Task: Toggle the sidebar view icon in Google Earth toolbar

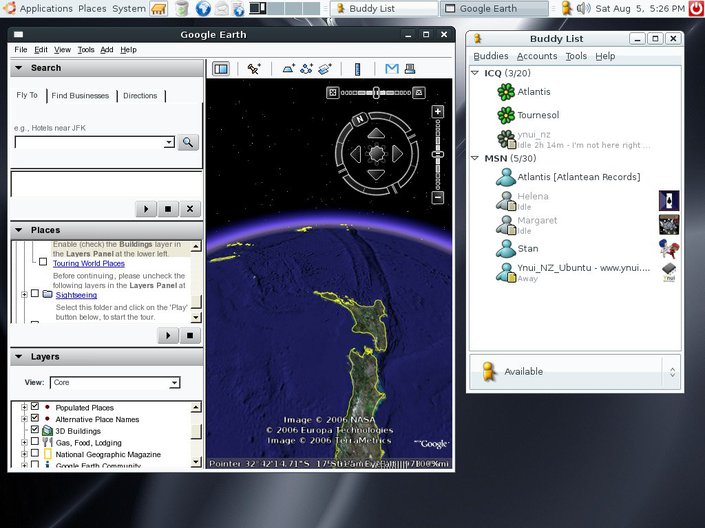Action: click(221, 69)
